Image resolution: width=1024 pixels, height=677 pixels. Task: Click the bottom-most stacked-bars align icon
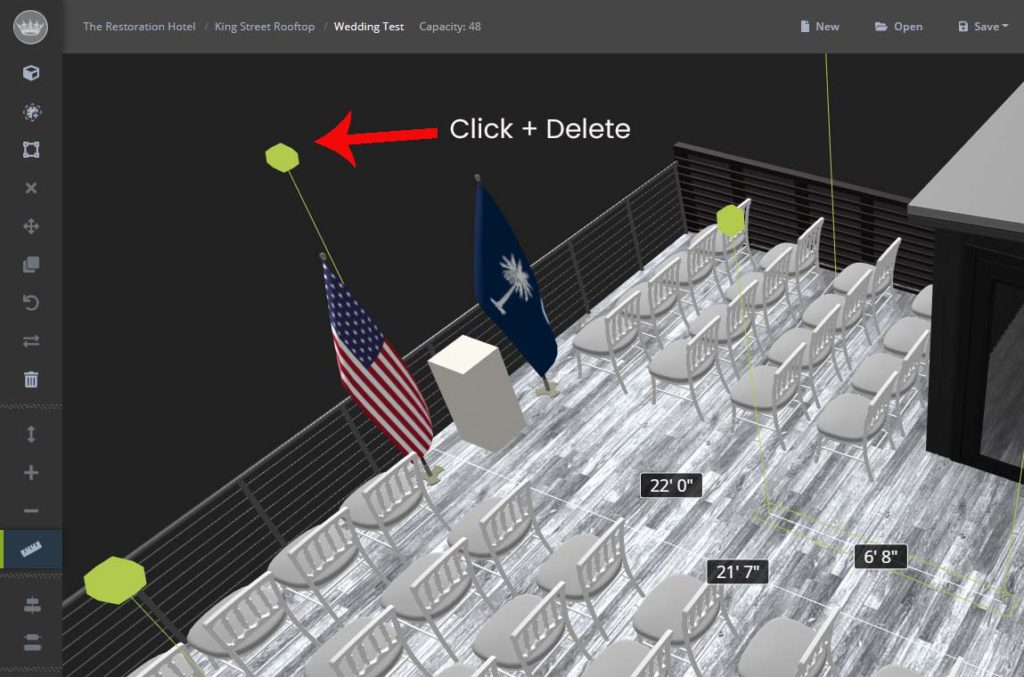32,642
